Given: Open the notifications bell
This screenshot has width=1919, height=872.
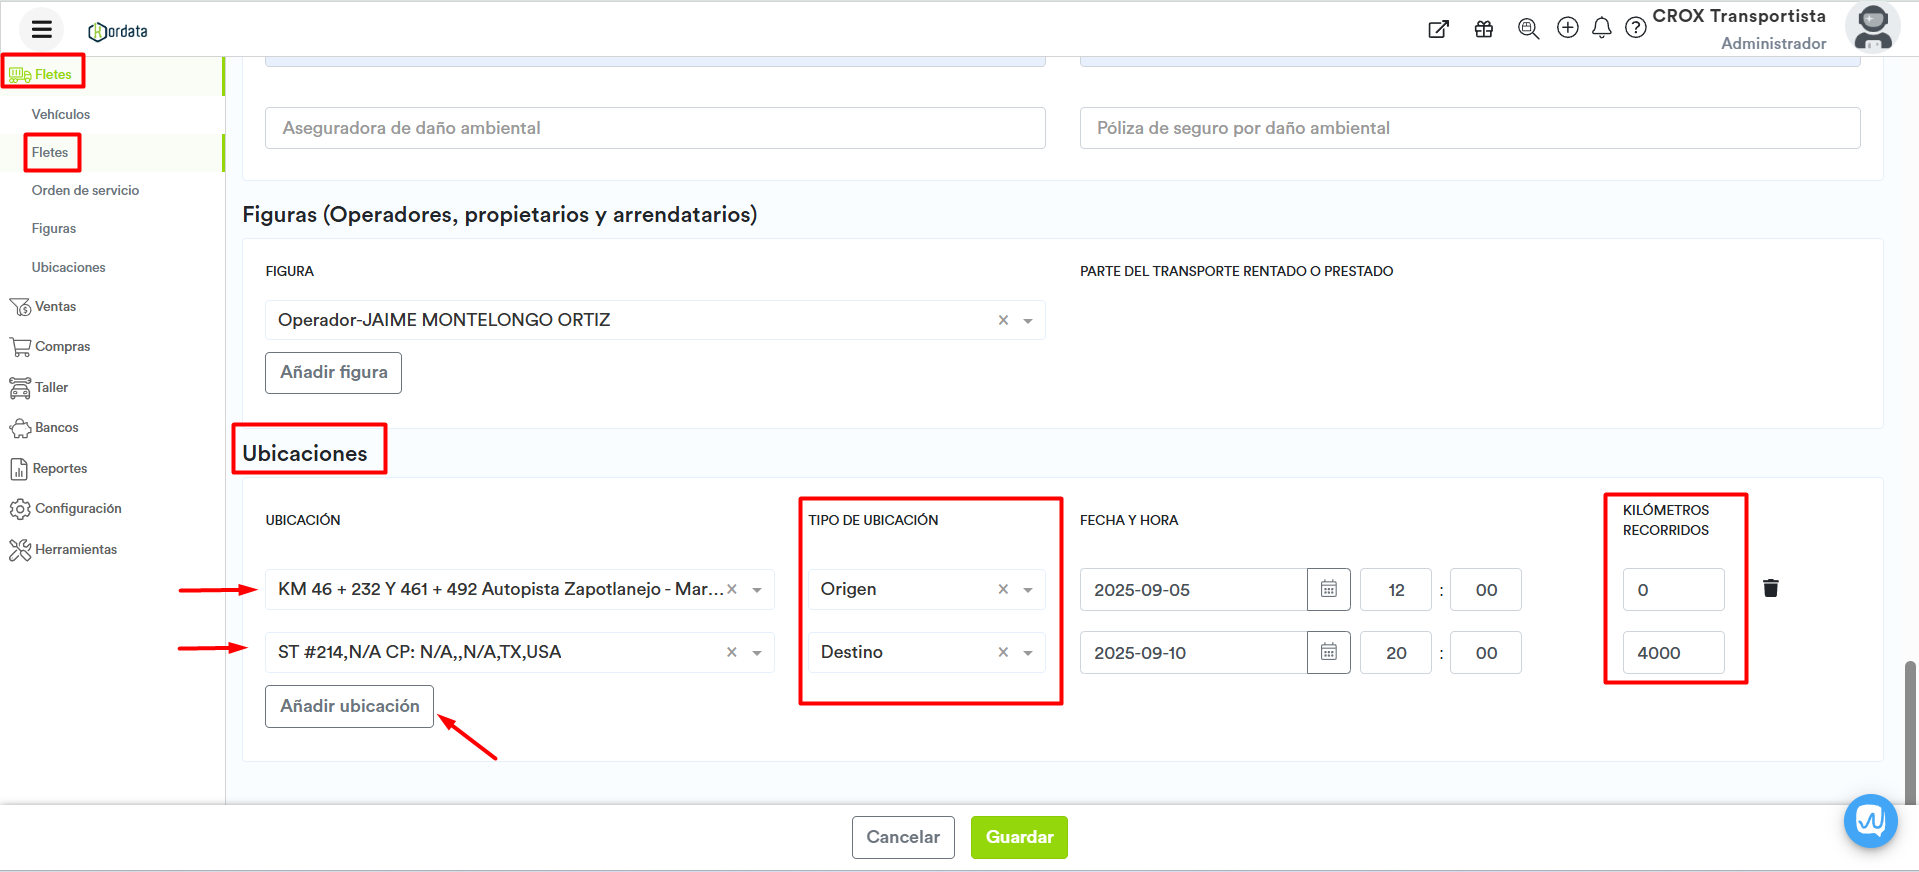Looking at the screenshot, I should (1602, 28).
